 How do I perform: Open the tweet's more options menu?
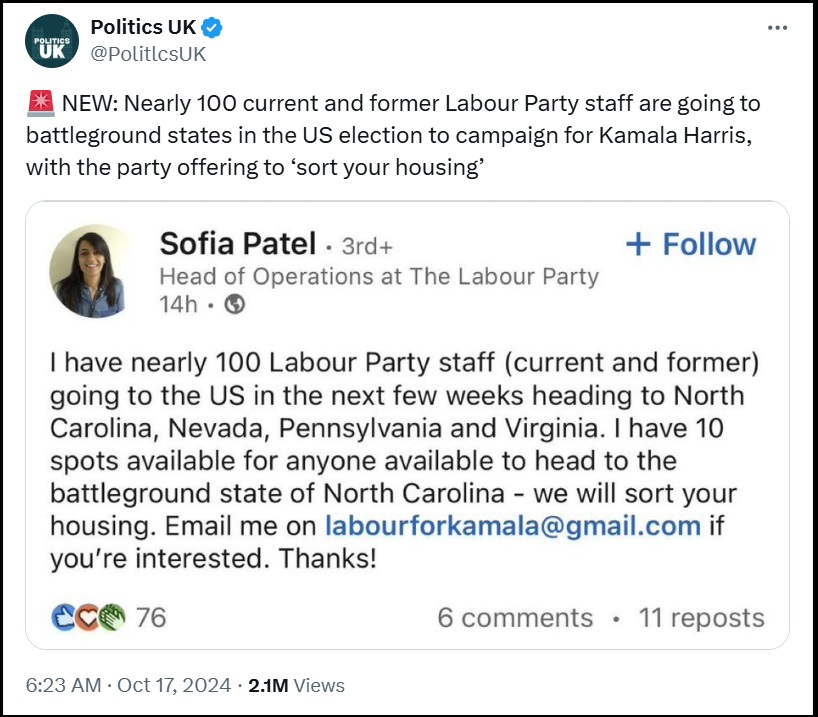(777, 28)
